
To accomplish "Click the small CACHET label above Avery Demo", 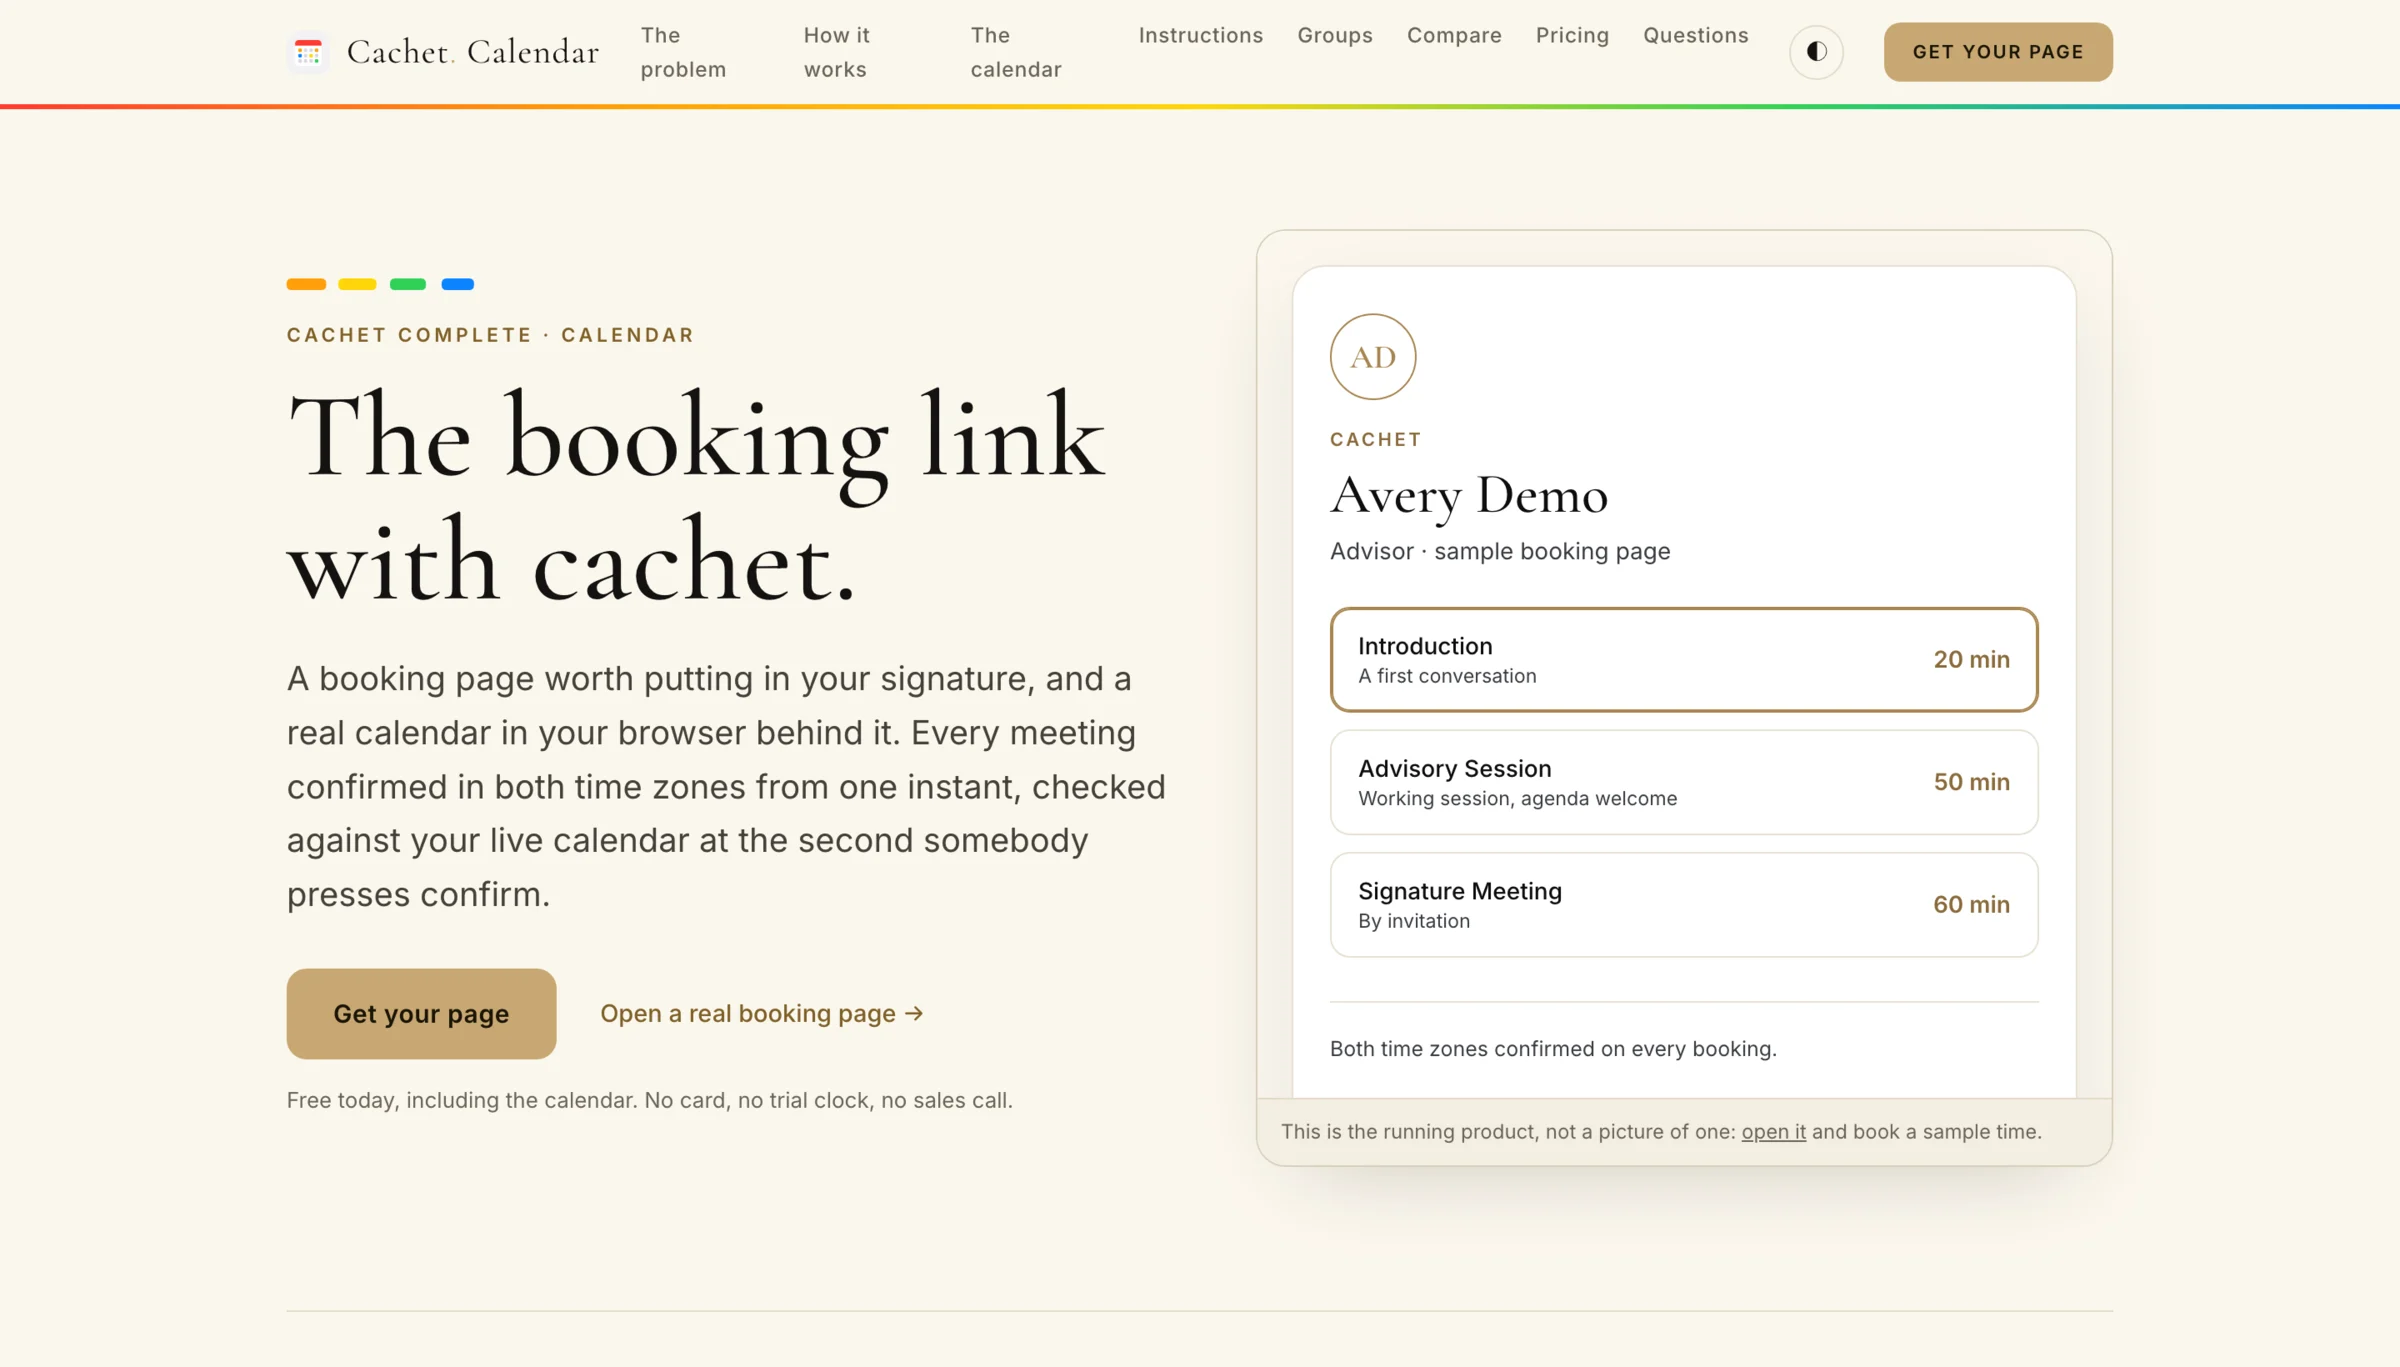I will pyautogui.click(x=1375, y=439).
